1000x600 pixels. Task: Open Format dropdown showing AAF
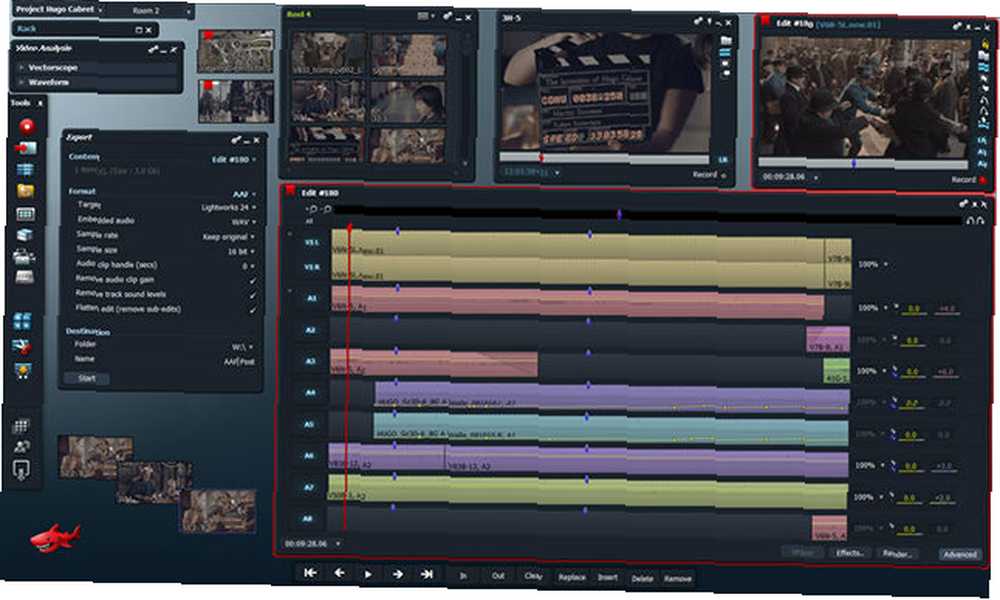tap(244, 194)
